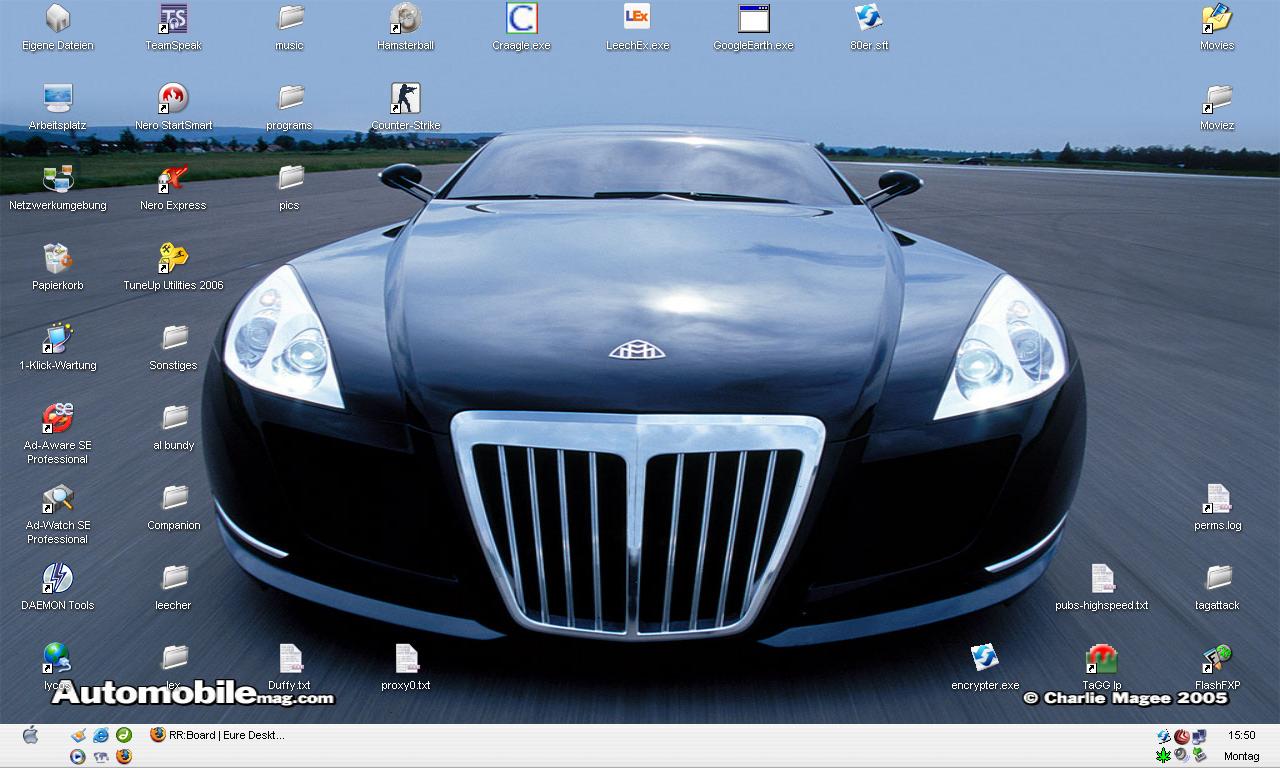Click the green leaf tray icon
The image size is (1280, 768).
click(x=1164, y=755)
